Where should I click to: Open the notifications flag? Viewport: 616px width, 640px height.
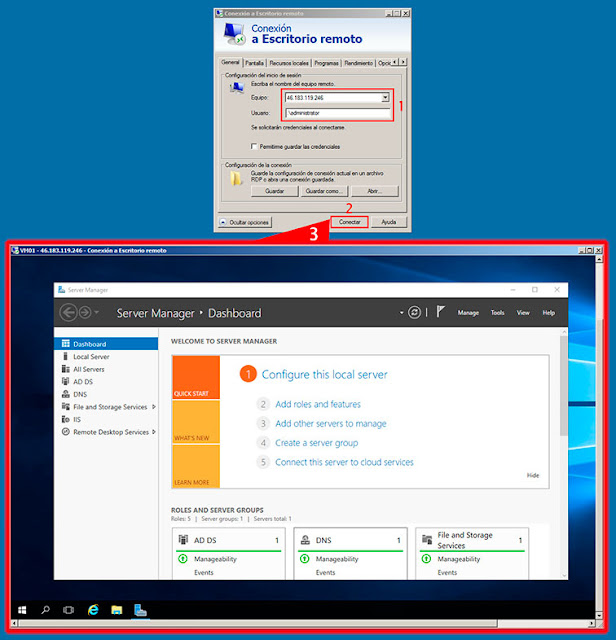coord(440,312)
